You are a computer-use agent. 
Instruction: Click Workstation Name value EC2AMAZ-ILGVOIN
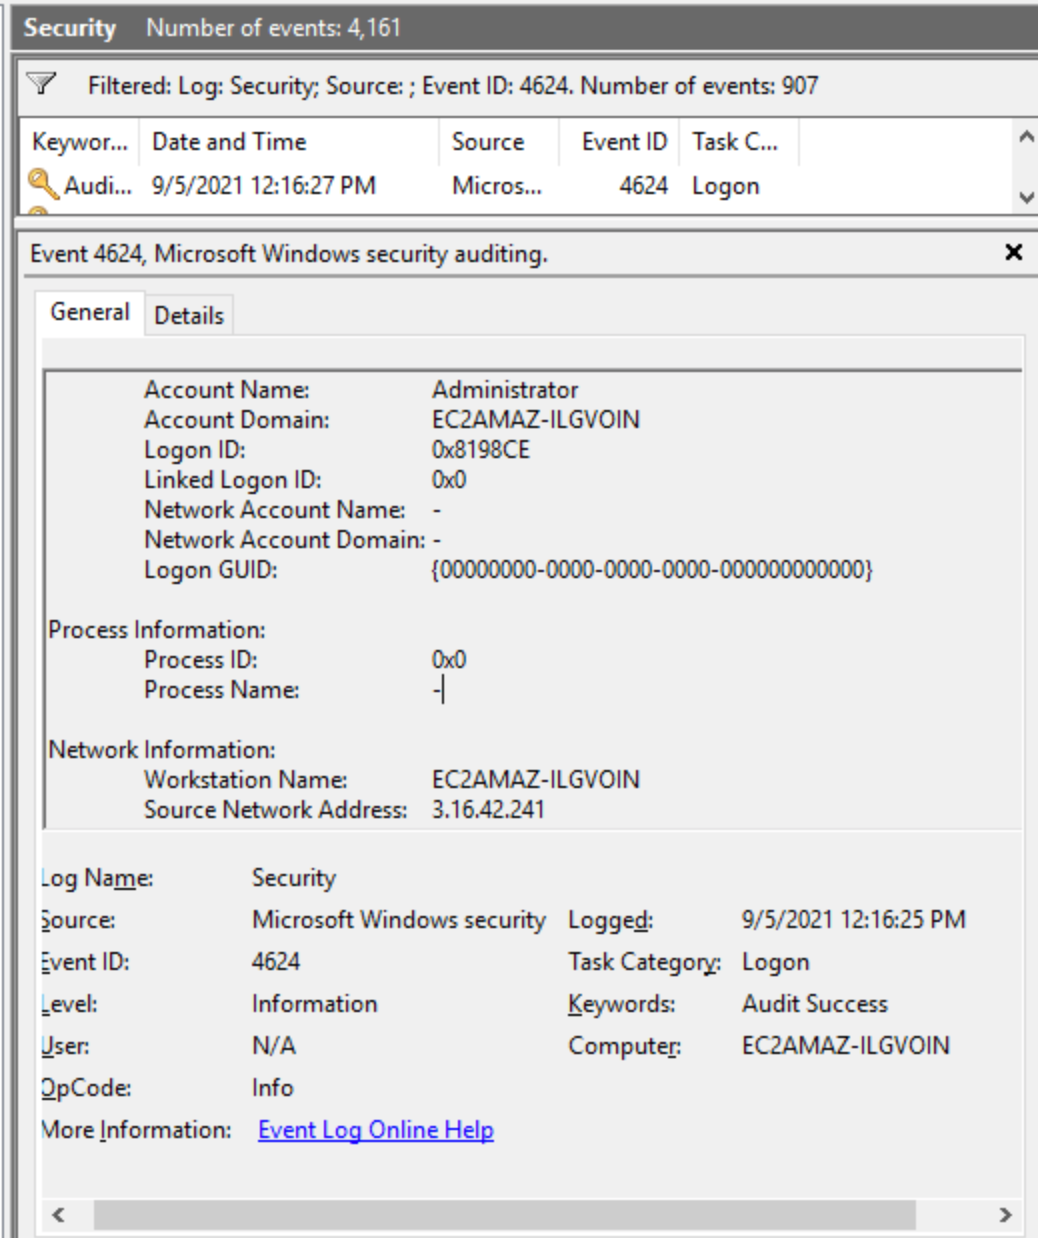pyautogui.click(x=536, y=780)
